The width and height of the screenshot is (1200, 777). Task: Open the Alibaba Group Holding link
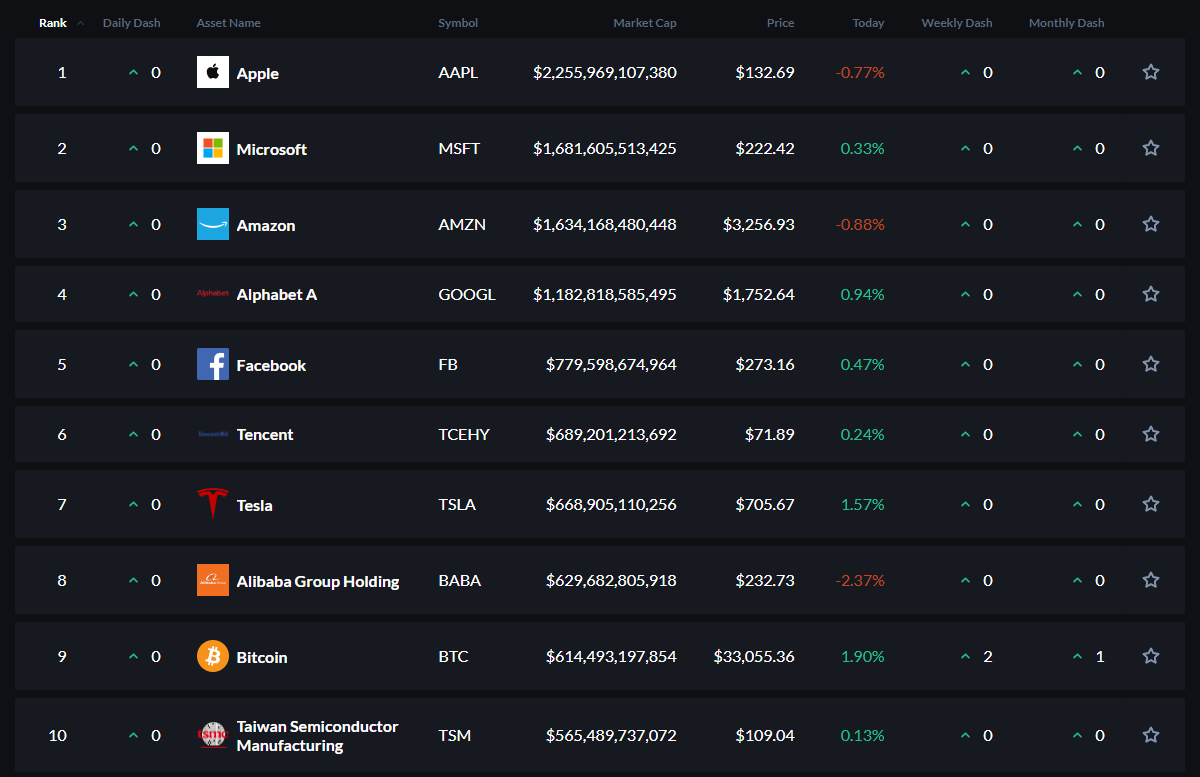318,581
